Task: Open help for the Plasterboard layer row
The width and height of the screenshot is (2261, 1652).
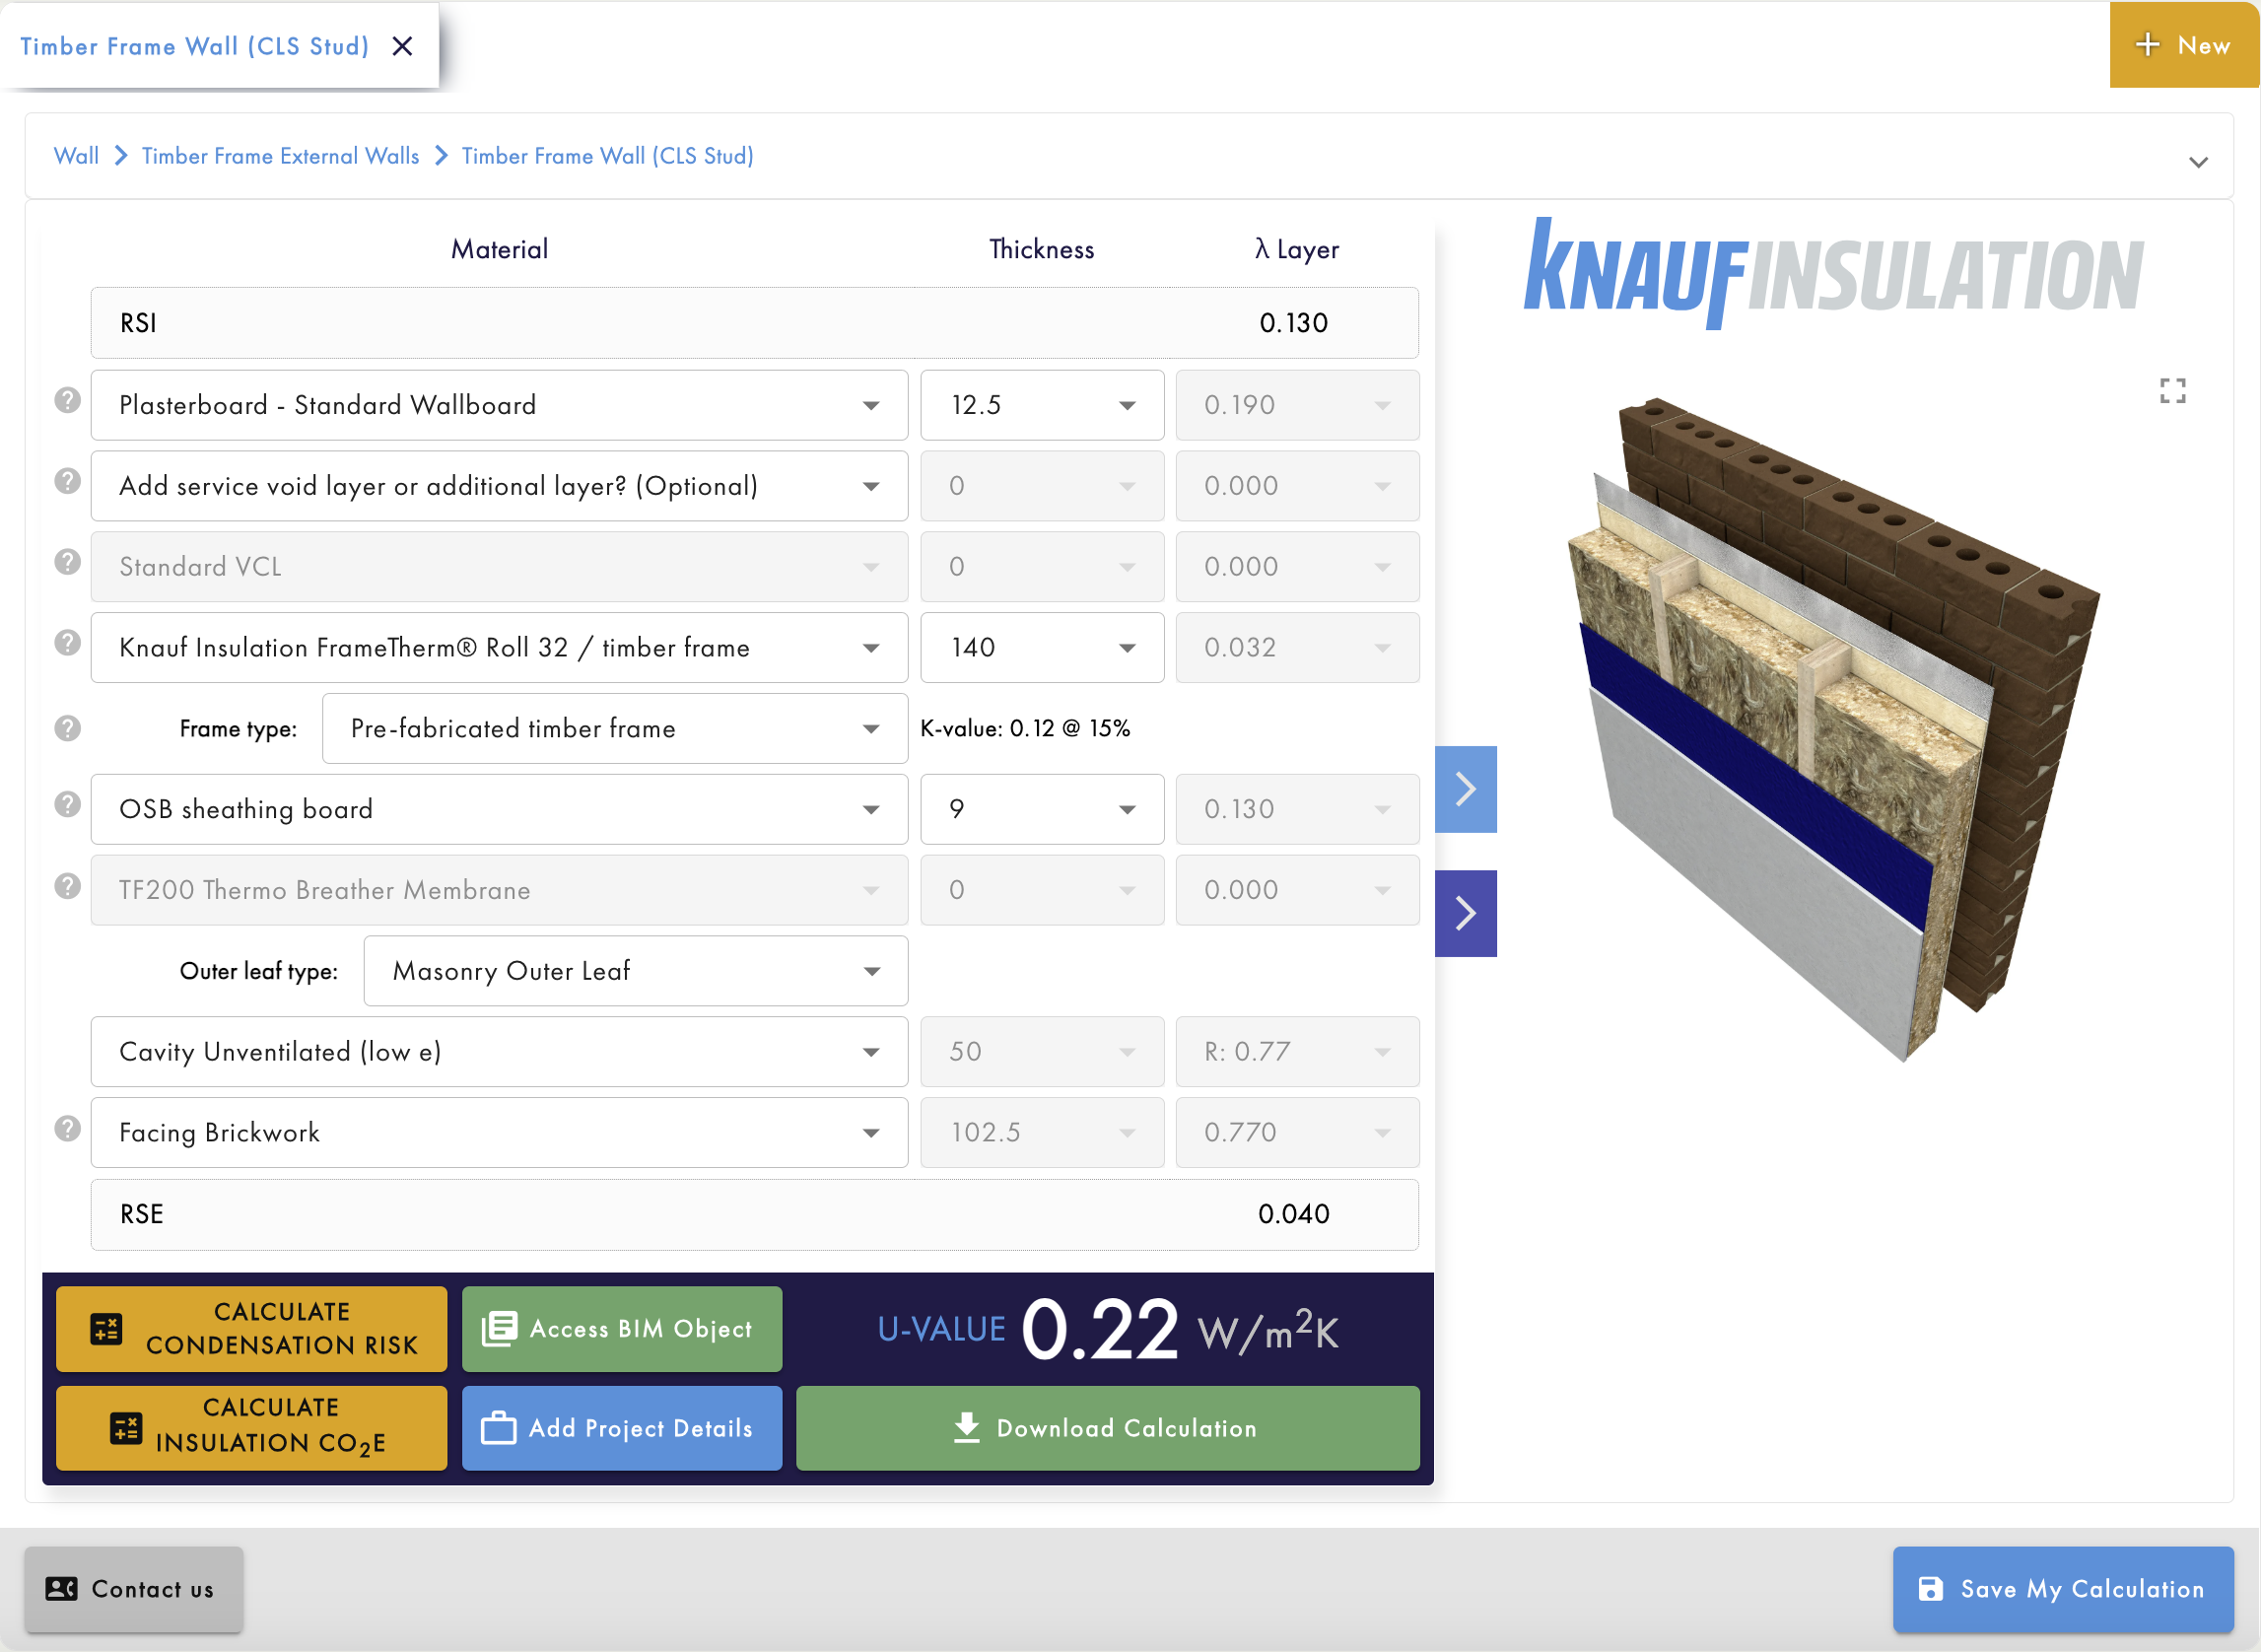Action: click(67, 401)
